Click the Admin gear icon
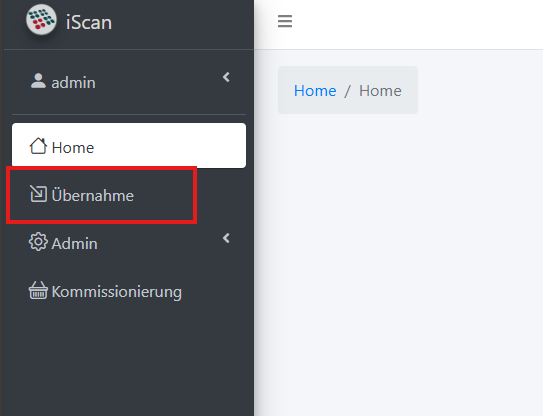This screenshot has width=543, height=416. (x=38, y=242)
